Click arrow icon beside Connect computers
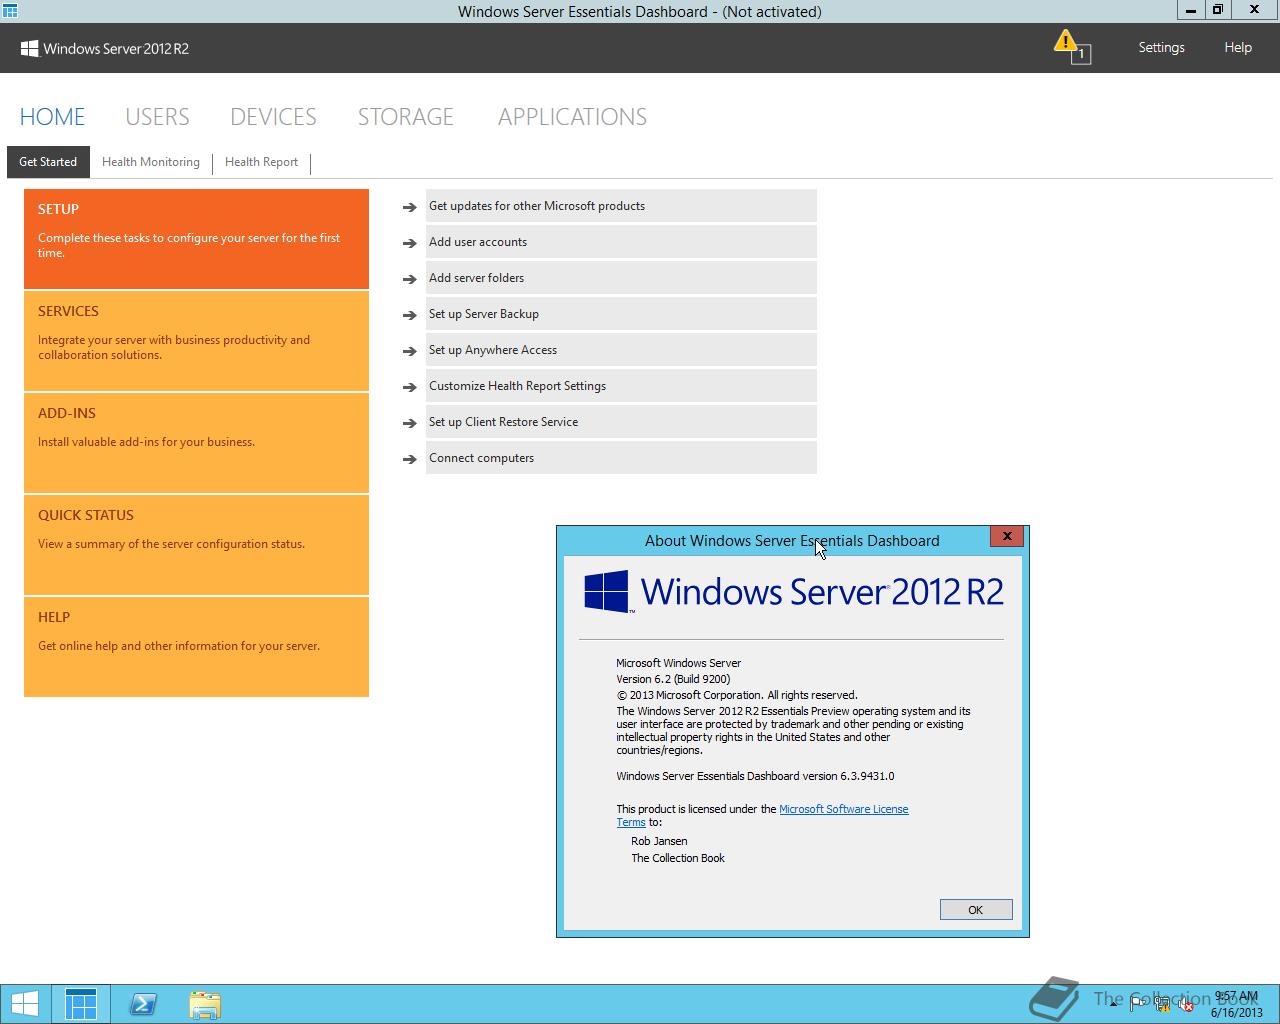This screenshot has width=1280, height=1024. click(409, 459)
